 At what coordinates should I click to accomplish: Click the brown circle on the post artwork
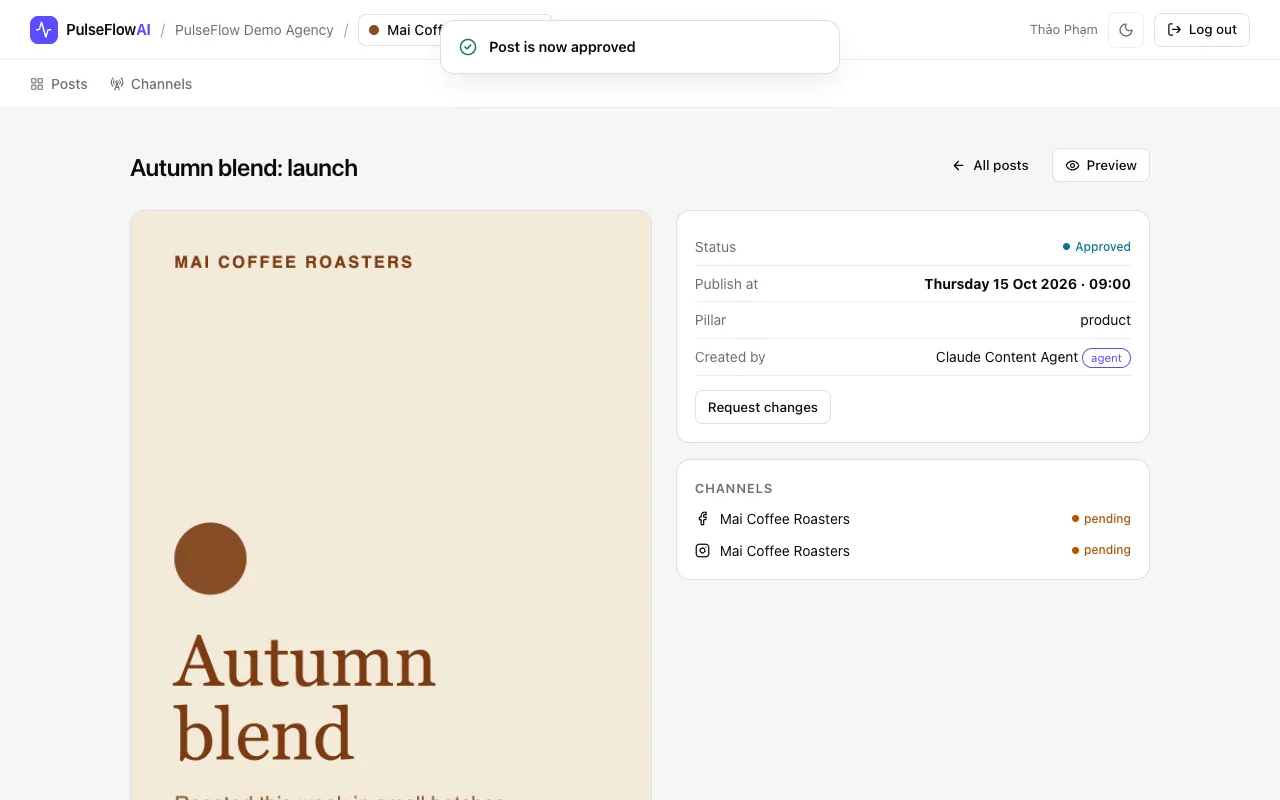[210, 558]
